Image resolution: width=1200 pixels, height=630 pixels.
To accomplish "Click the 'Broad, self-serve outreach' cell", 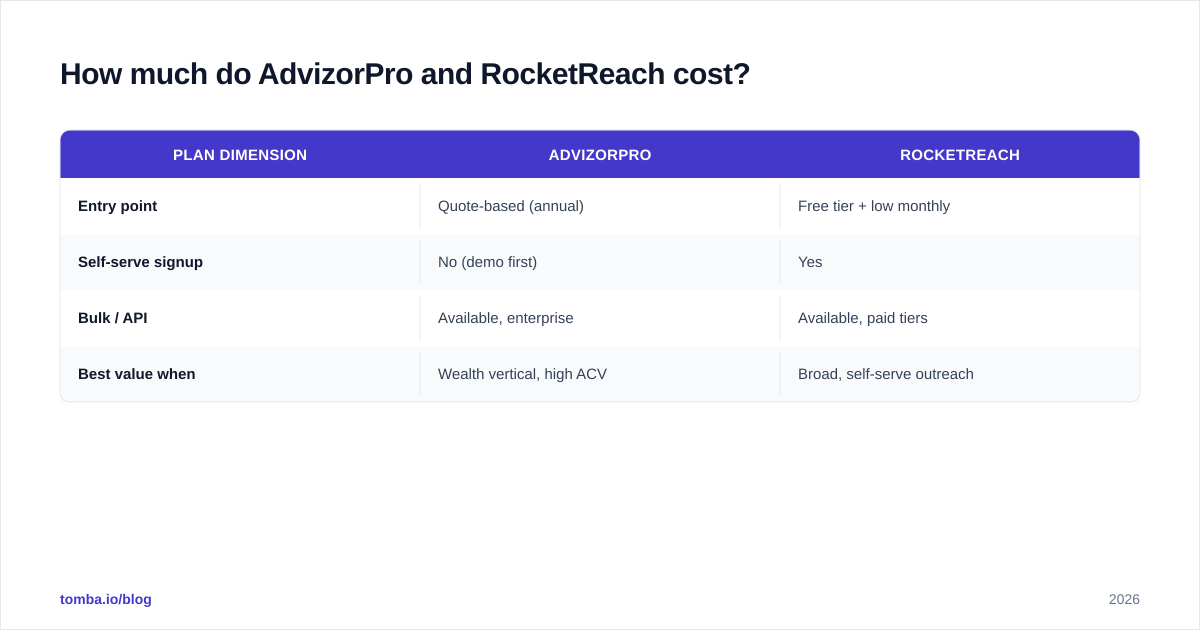I will pyautogui.click(x=960, y=374).
